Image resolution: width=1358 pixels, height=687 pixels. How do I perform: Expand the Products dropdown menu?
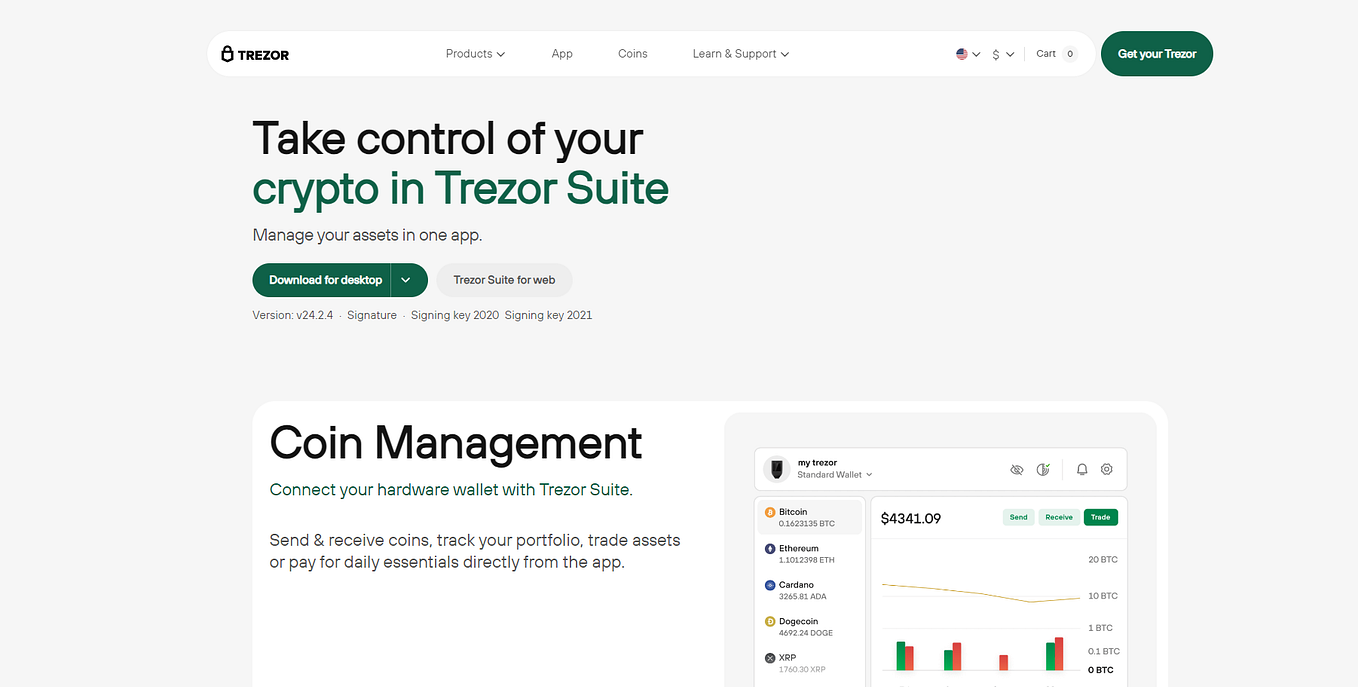[474, 53]
